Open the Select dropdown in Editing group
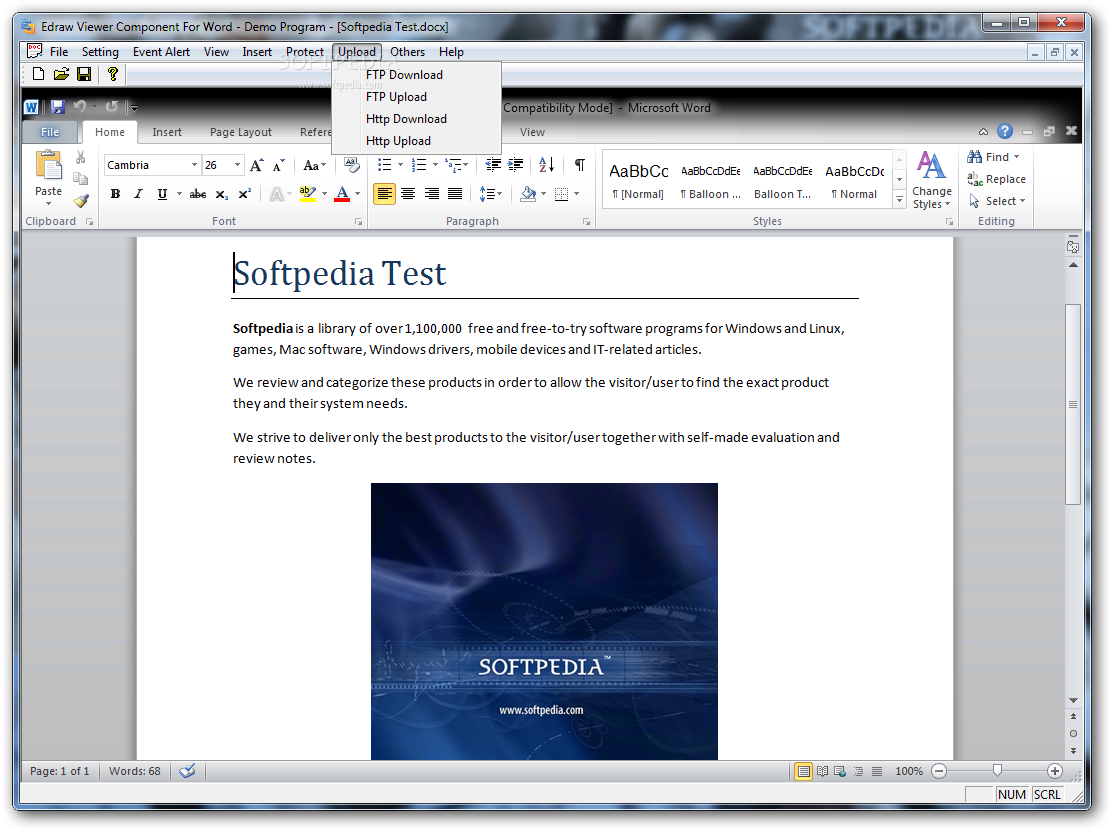Screen dimensions: 1112x831 tap(997, 201)
